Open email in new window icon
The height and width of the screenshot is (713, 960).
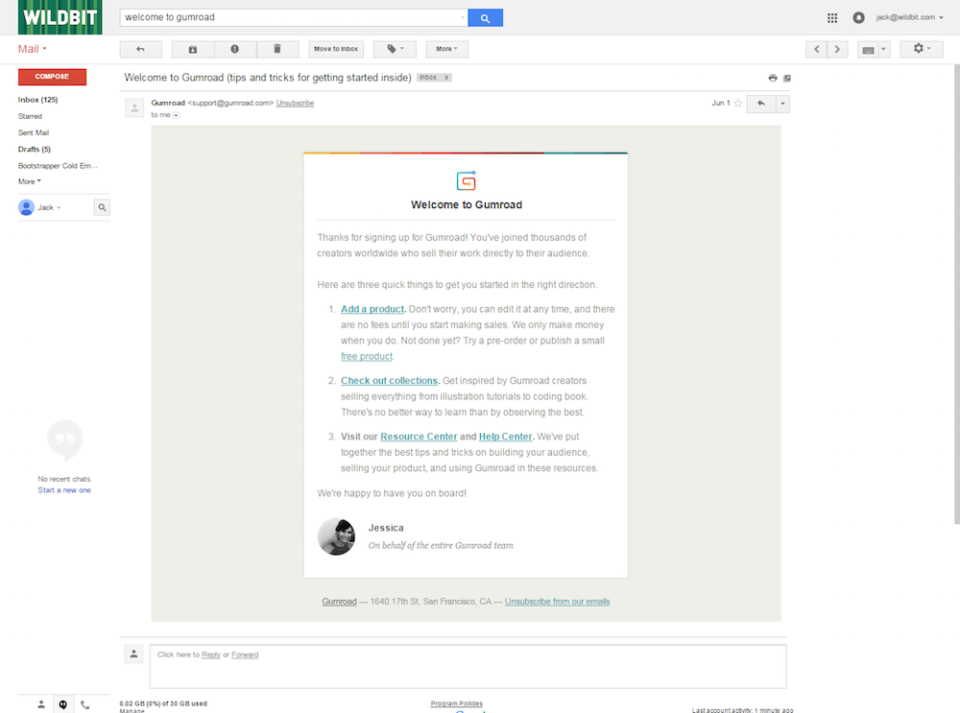pyautogui.click(x=787, y=78)
